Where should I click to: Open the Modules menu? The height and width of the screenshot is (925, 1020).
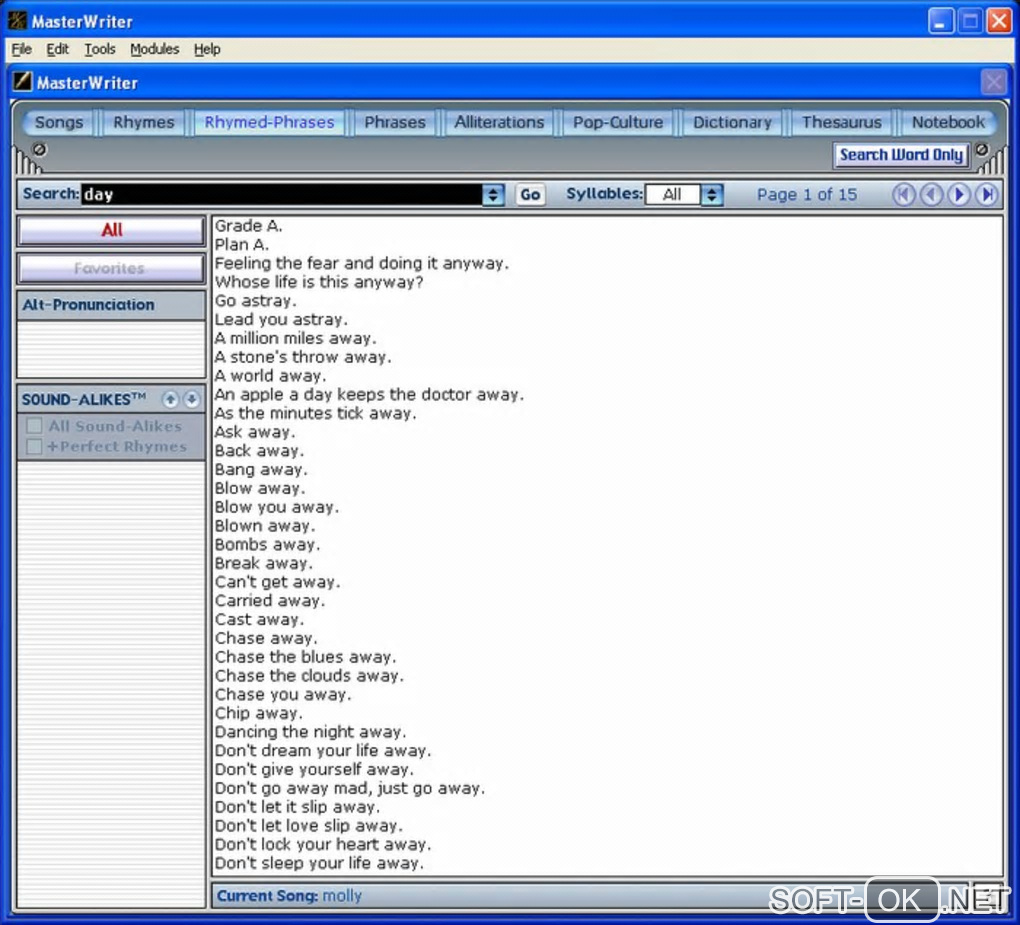click(154, 49)
